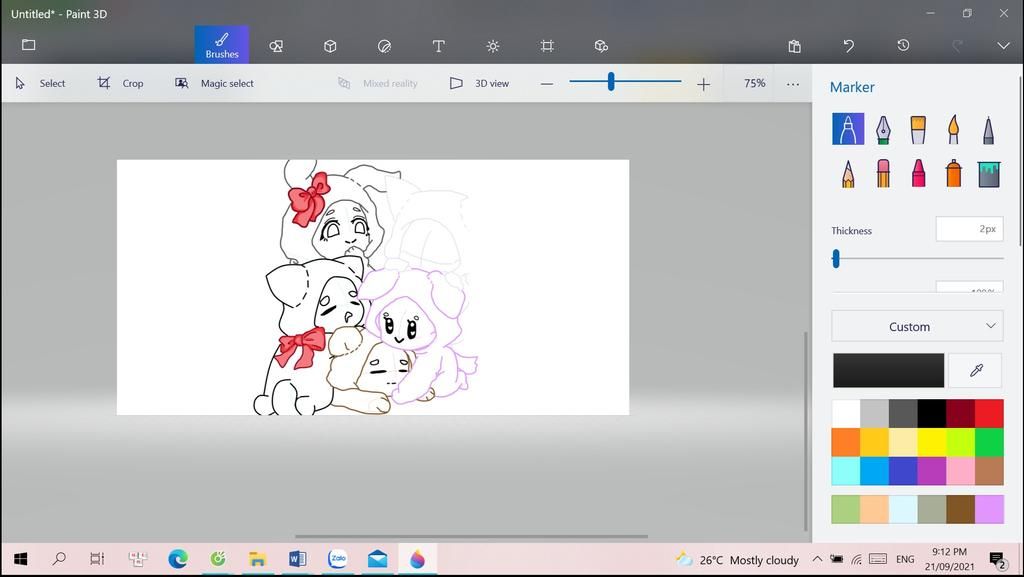
Task: Open the 3D shapes tab
Action: (x=330, y=46)
